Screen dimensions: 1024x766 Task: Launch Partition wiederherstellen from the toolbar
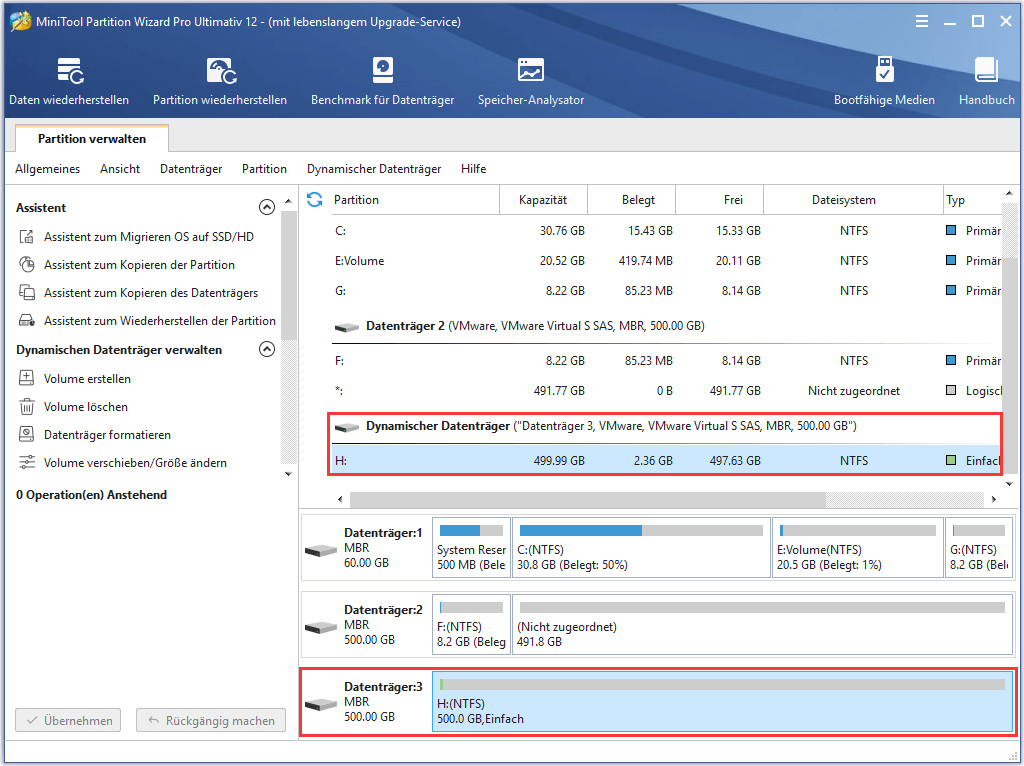tap(220, 81)
